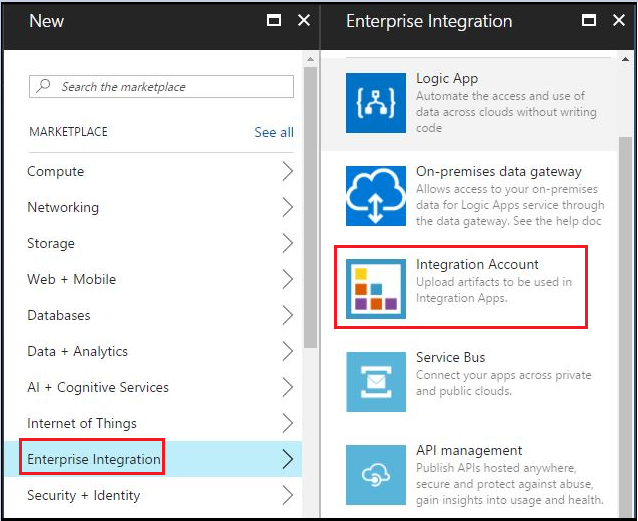Click the Logic App icon
Image resolution: width=638 pixels, height=521 pixels.
tap(376, 103)
